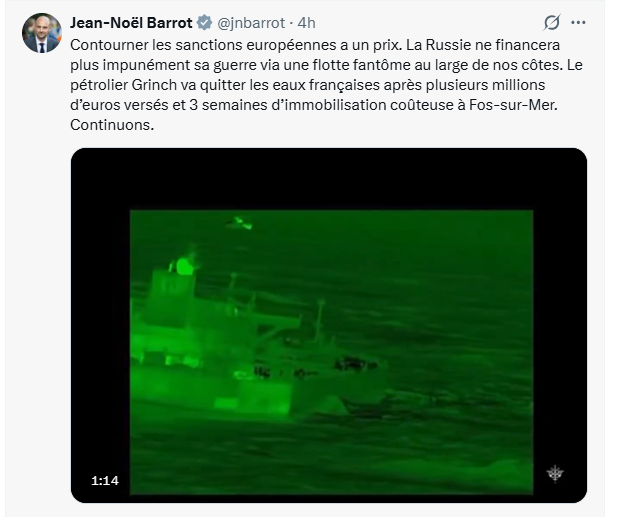This screenshot has width=632, height=517.
Task: Click the helicopter in the video frame
Action: (x=239, y=222)
